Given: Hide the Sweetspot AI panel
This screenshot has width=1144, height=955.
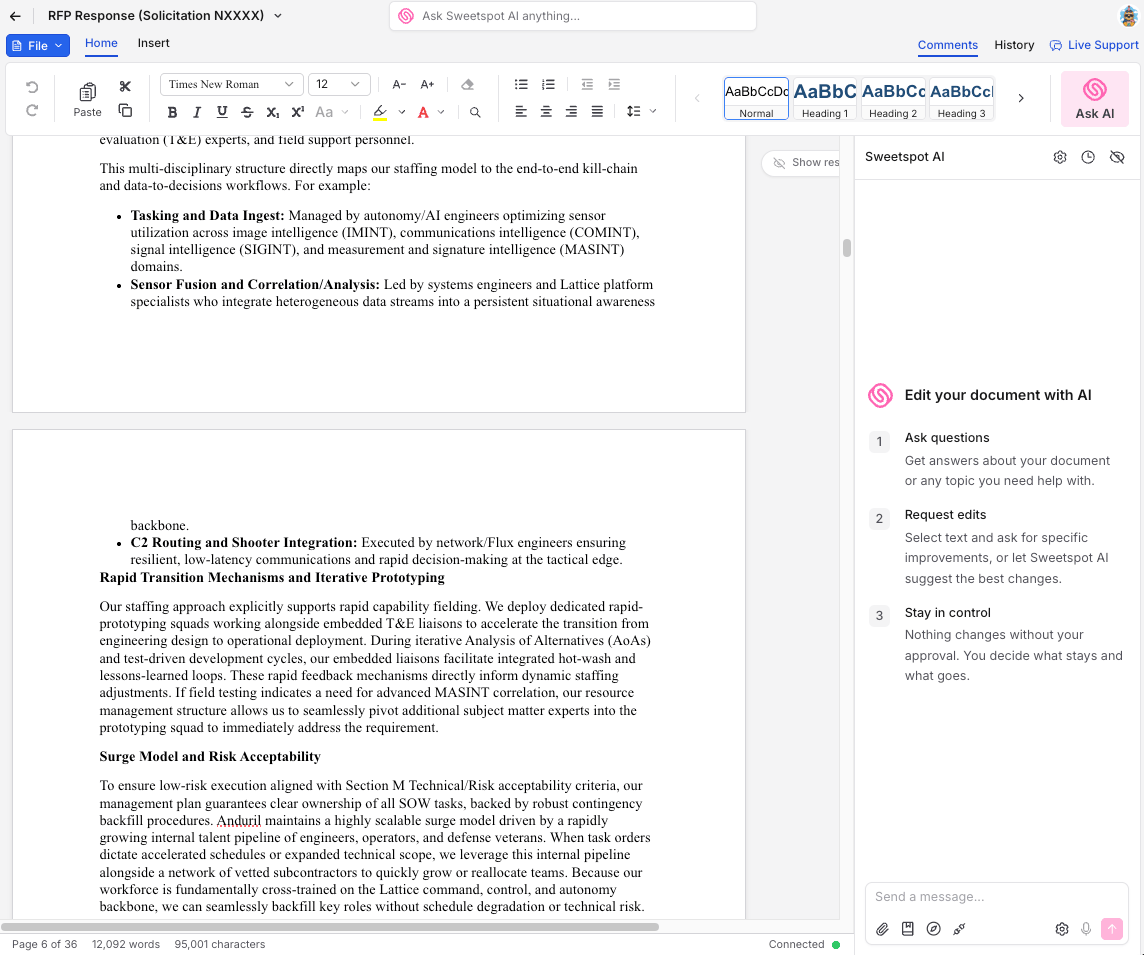Looking at the screenshot, I should 1117,157.
